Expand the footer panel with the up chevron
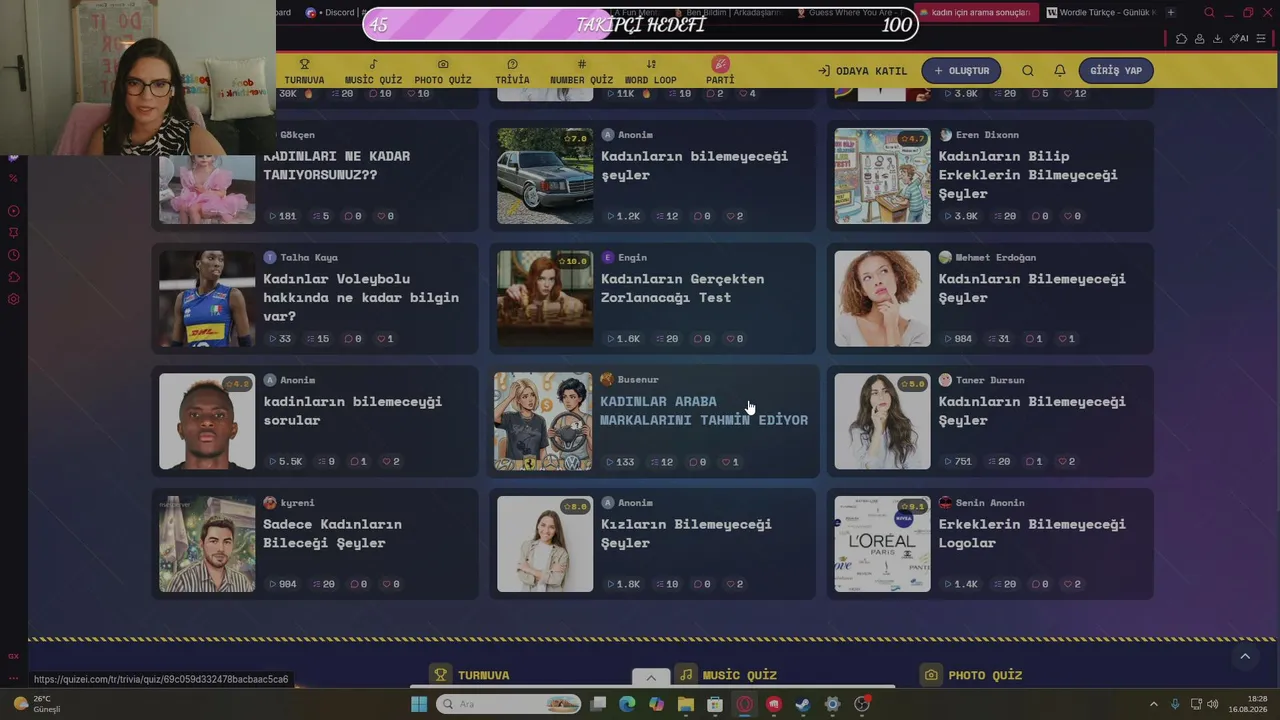 (x=651, y=677)
